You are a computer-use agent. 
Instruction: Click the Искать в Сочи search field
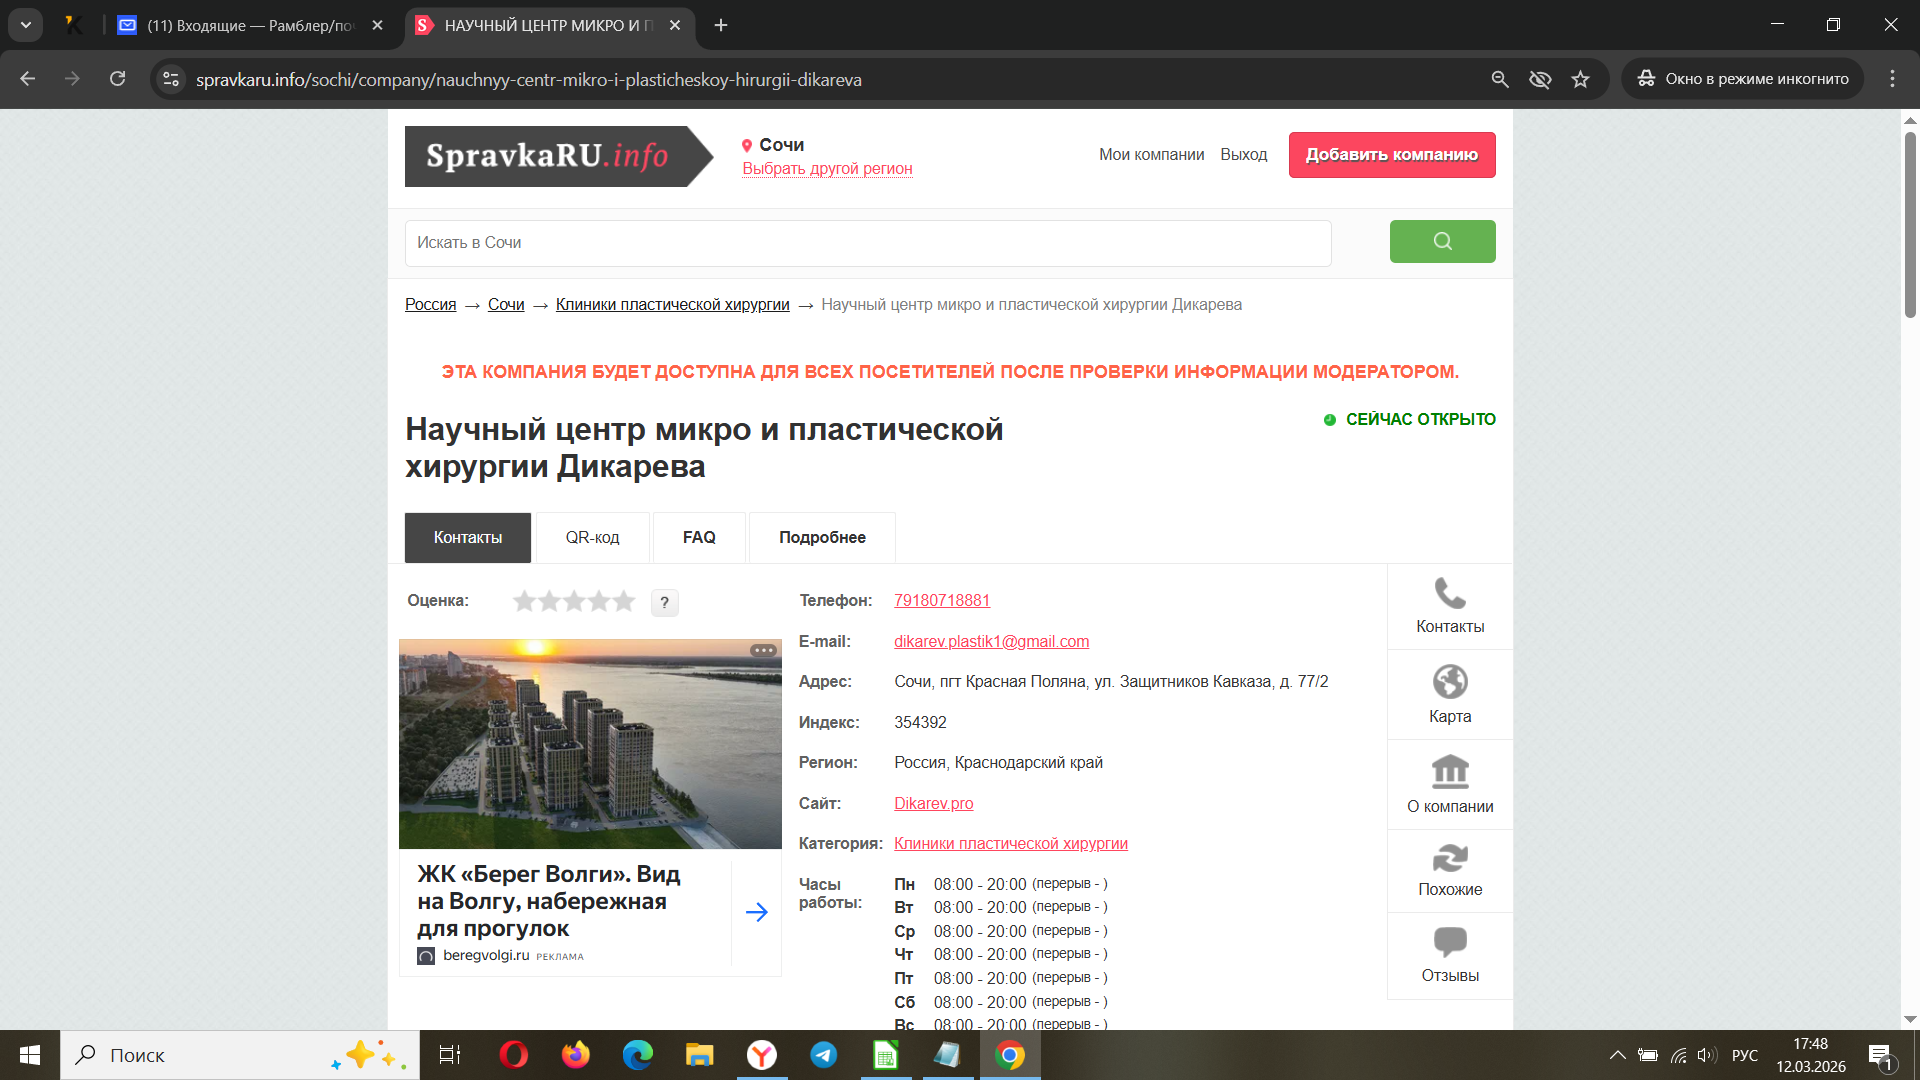coord(867,243)
